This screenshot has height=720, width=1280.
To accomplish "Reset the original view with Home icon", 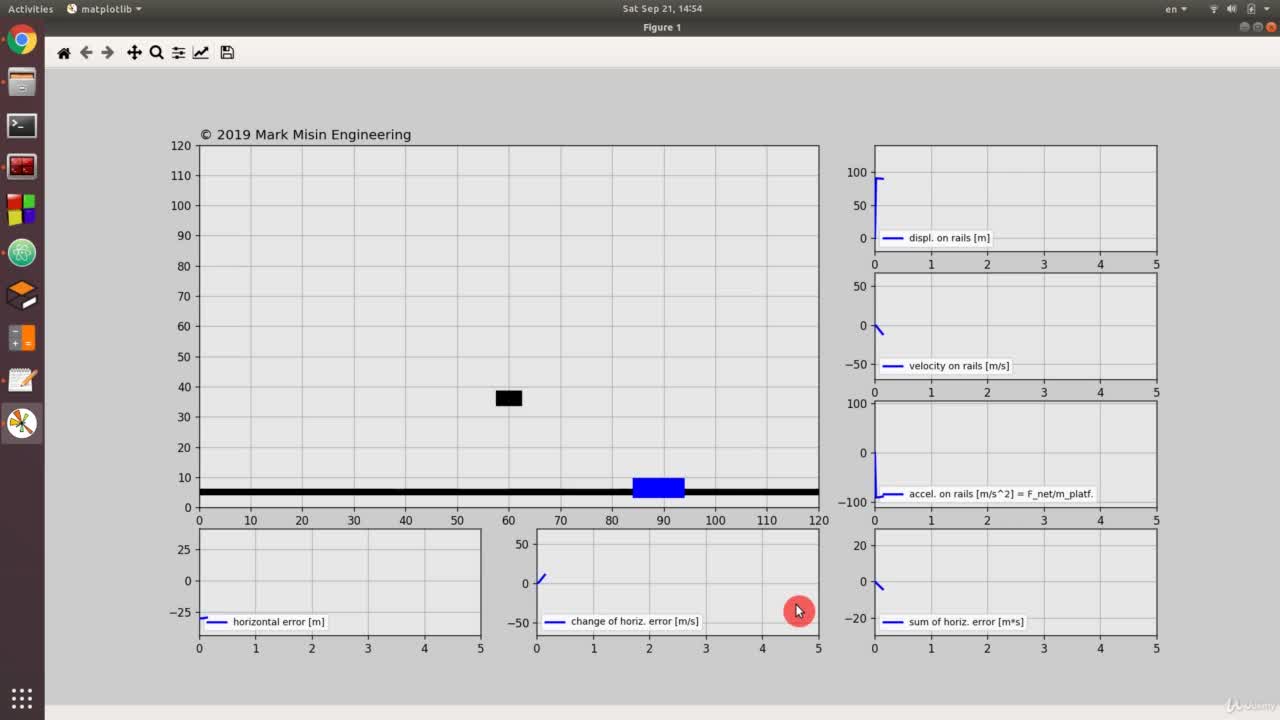I will 64,53.
